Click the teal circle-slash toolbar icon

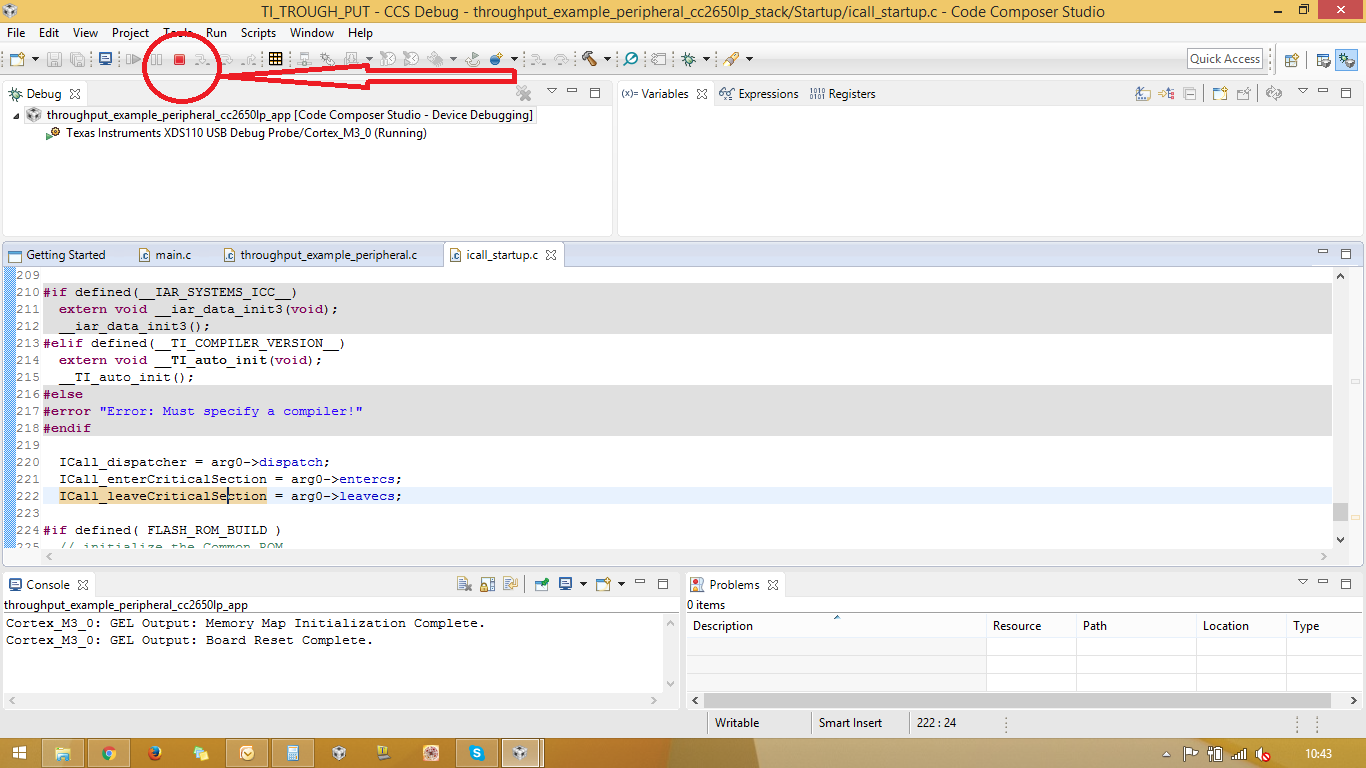click(631, 60)
